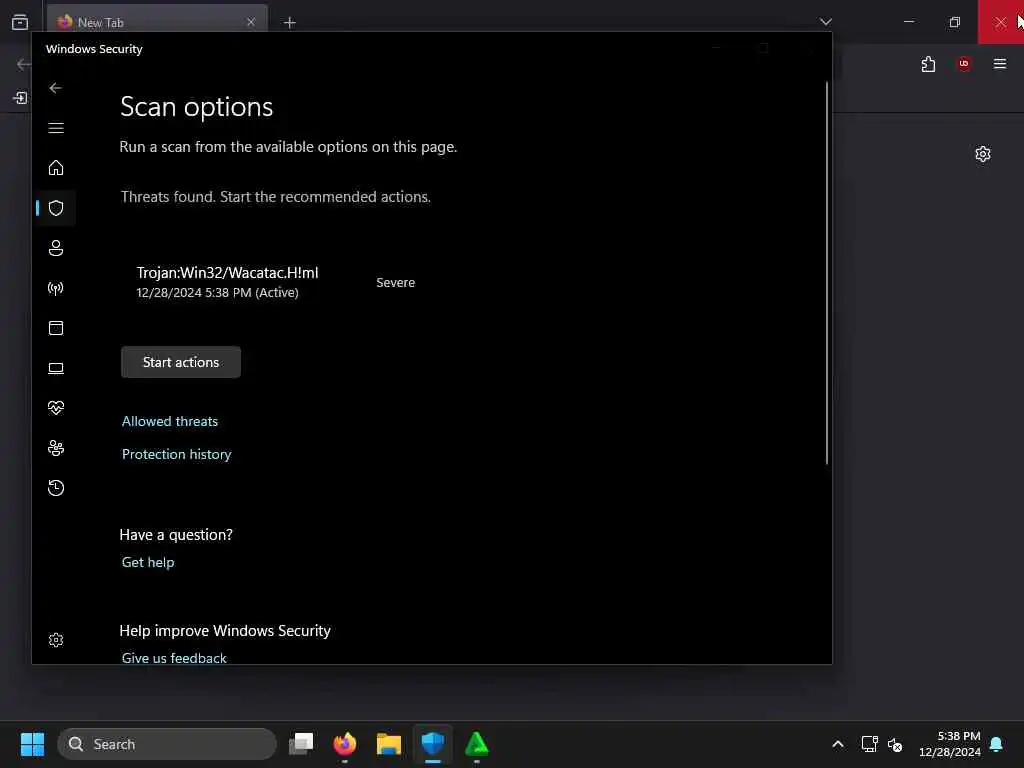
Task: Open network icon in system tray
Action: tap(869, 744)
